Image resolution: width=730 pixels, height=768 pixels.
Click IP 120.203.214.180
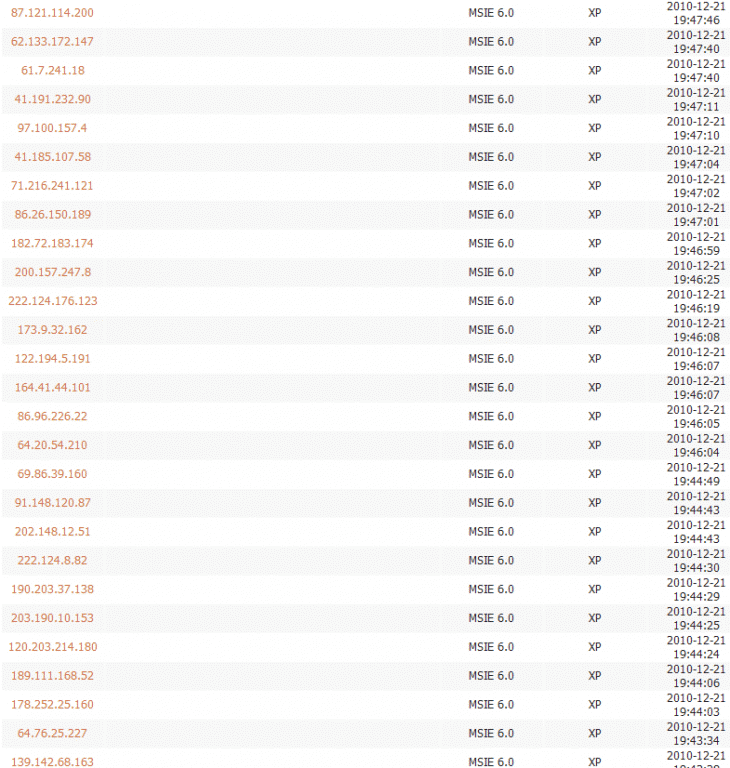point(52,647)
